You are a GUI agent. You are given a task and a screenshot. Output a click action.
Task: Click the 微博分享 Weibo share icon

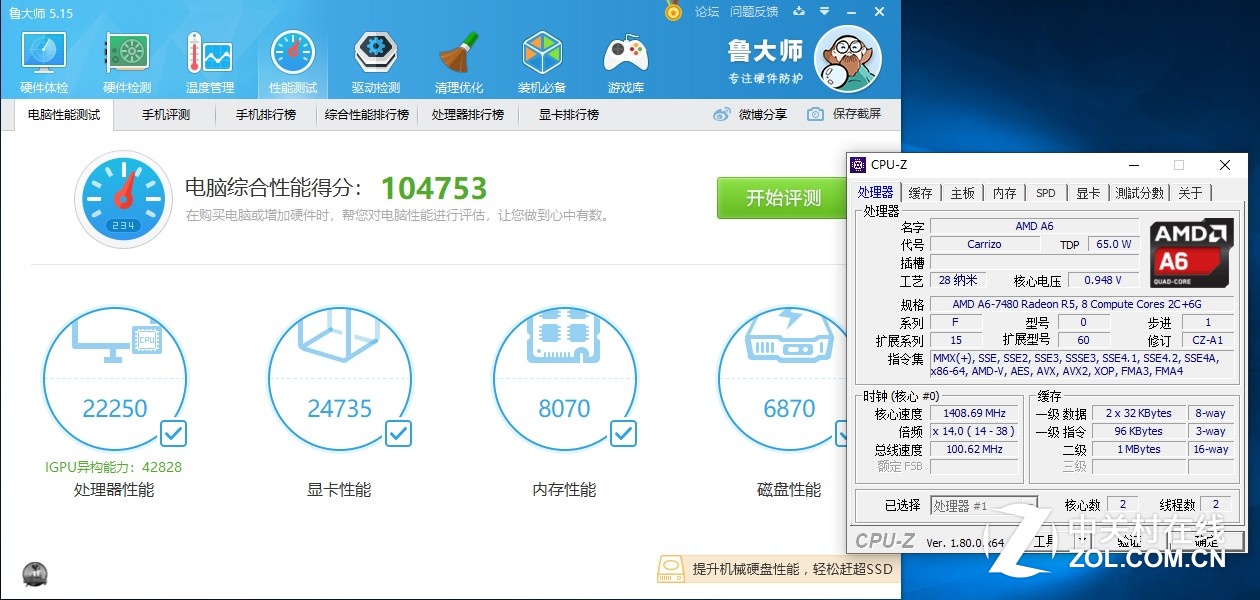point(722,114)
